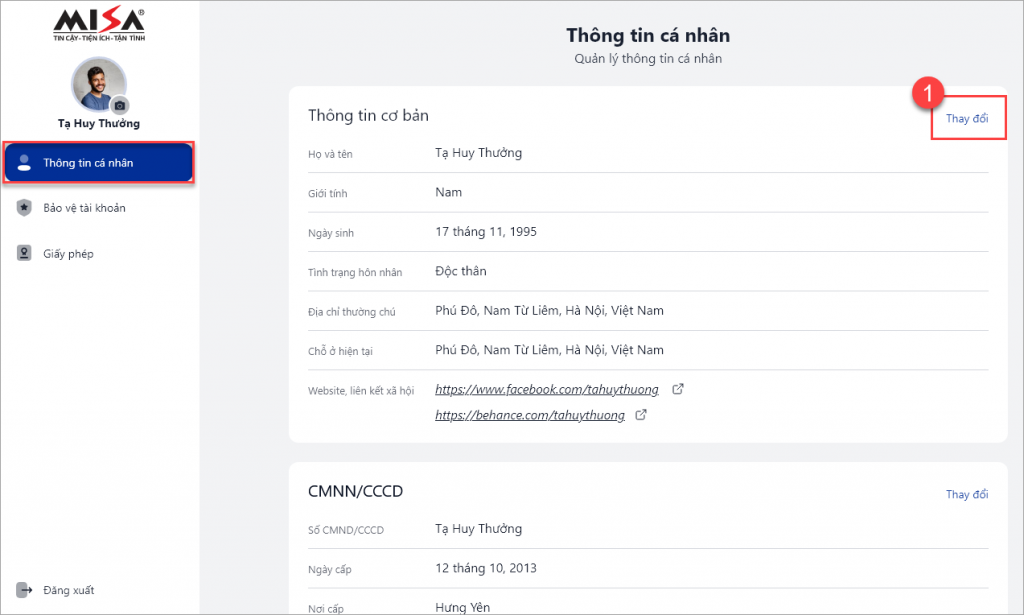The width and height of the screenshot is (1024, 615).
Task: Click the Địa chỉ thường chú address text
Action: pos(549,311)
